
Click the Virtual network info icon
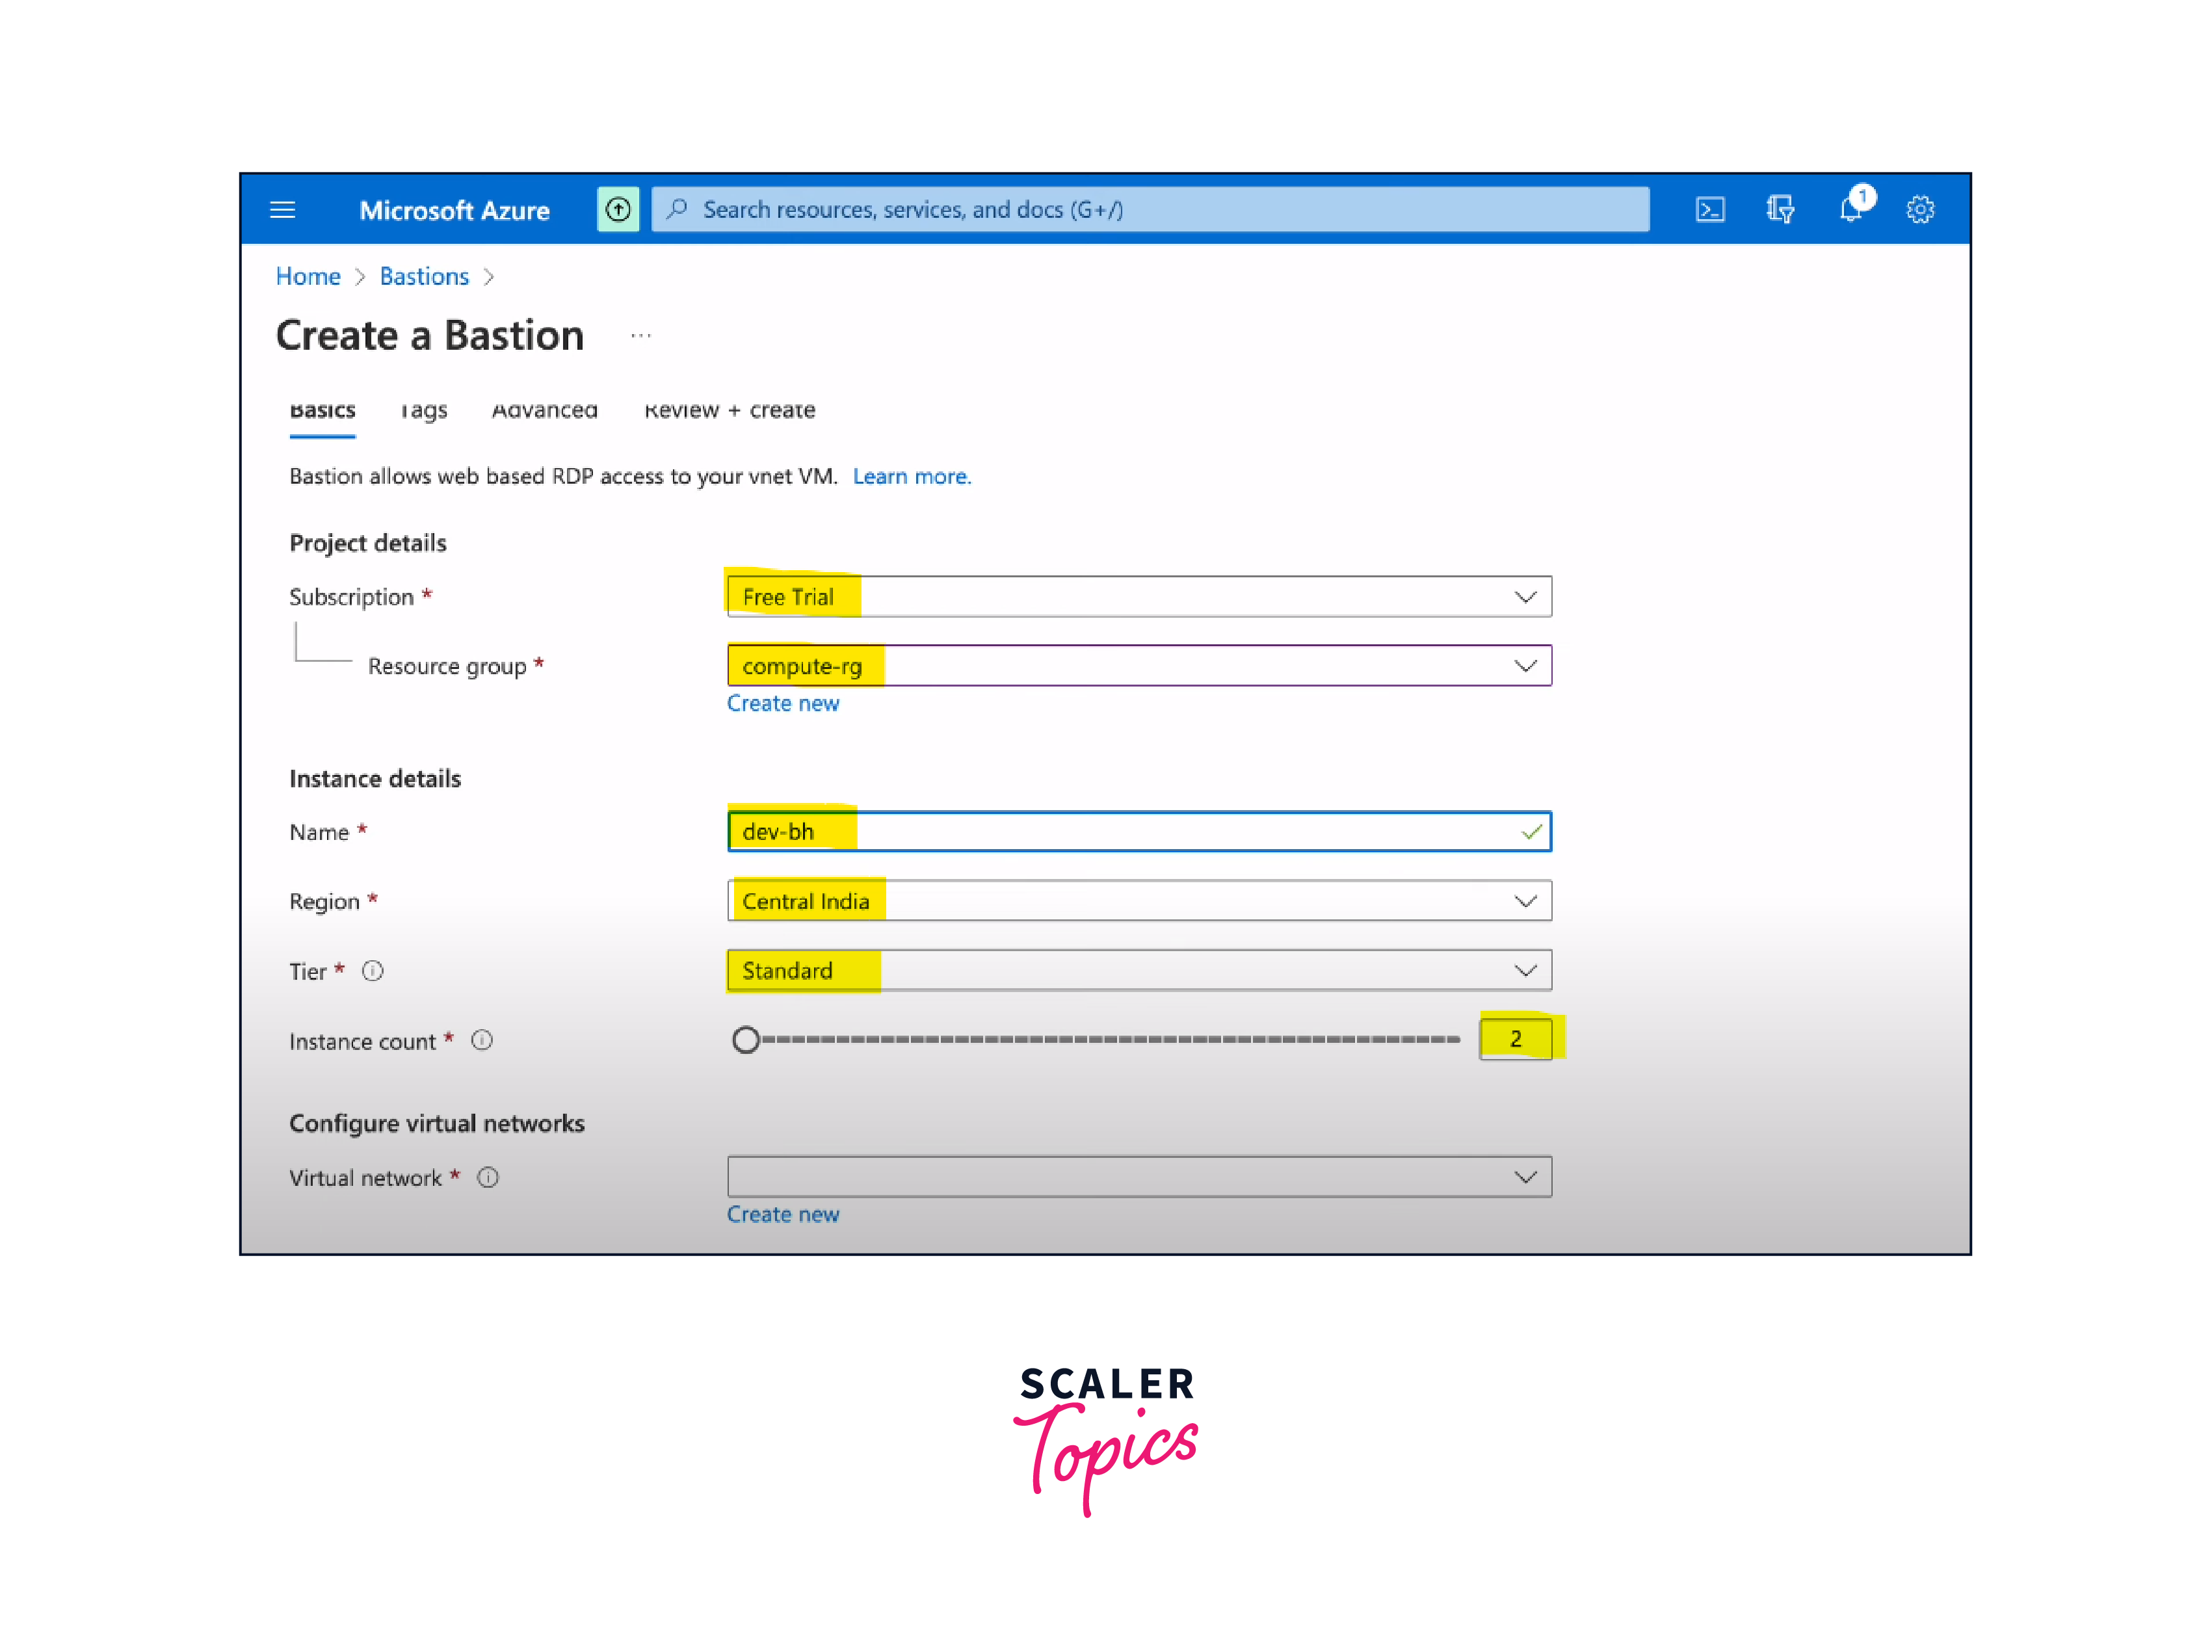tap(488, 1178)
